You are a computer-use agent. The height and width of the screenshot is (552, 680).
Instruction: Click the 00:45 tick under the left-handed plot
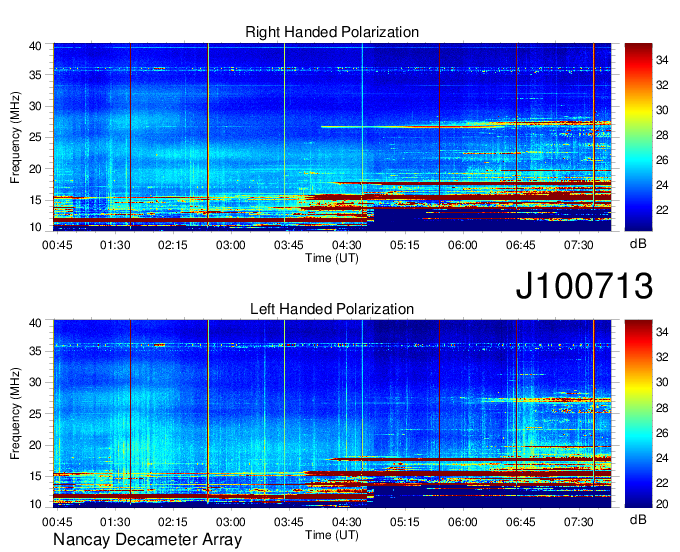click(57, 522)
